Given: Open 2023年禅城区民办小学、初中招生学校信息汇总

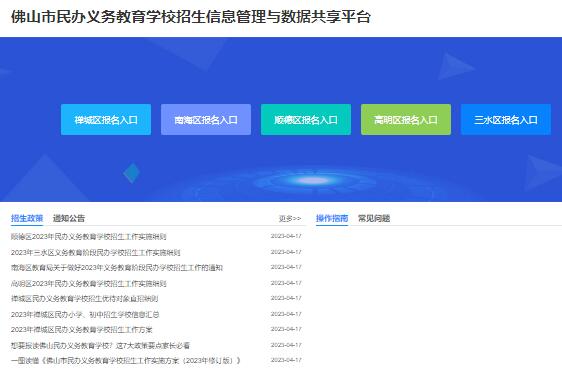Looking at the screenshot, I should tap(85, 314).
